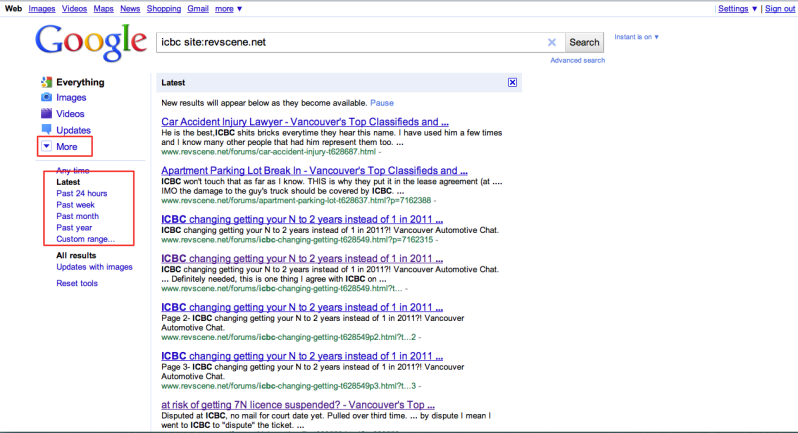Click the Search button

[584, 42]
